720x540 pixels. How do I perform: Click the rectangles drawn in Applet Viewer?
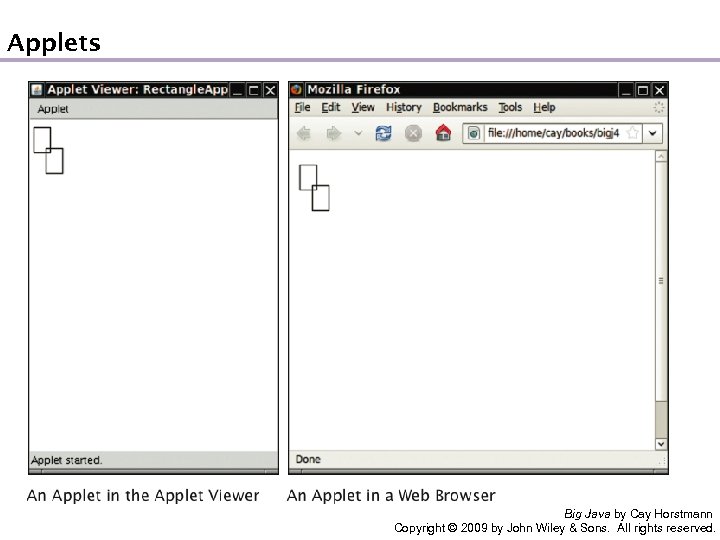(x=48, y=151)
